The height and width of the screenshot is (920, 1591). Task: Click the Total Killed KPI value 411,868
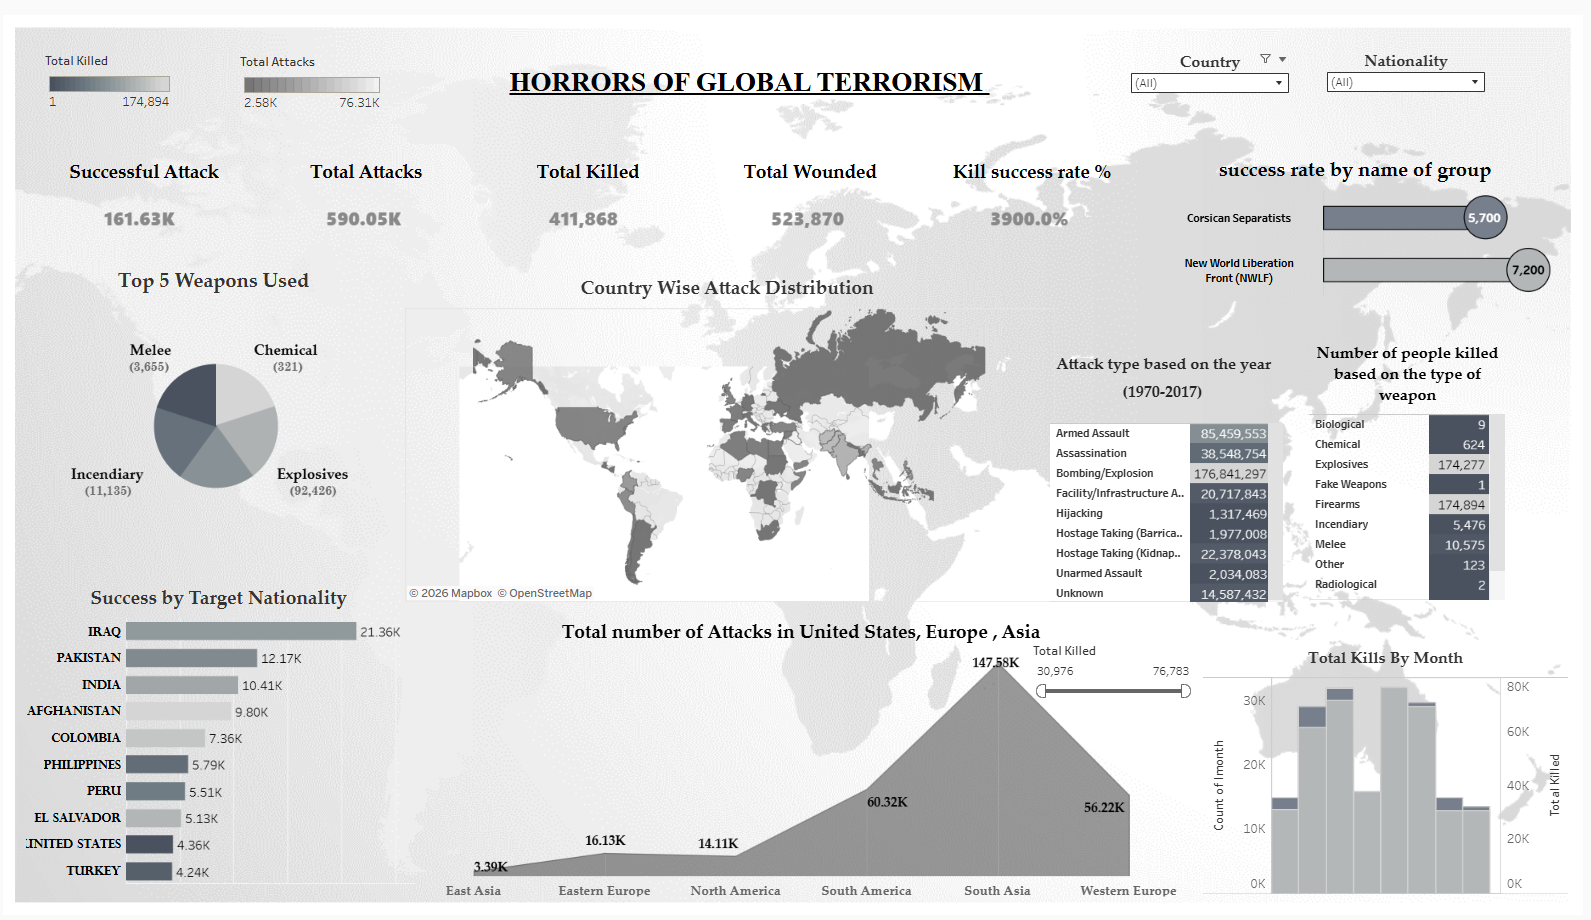(583, 219)
